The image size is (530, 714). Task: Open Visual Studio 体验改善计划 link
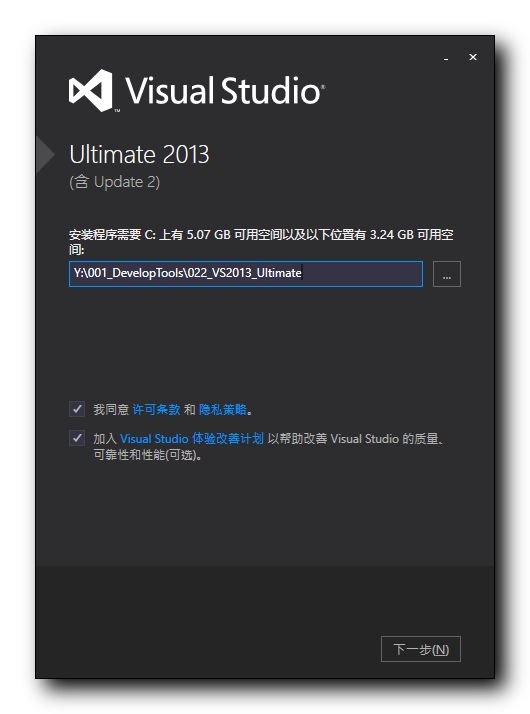(192, 439)
